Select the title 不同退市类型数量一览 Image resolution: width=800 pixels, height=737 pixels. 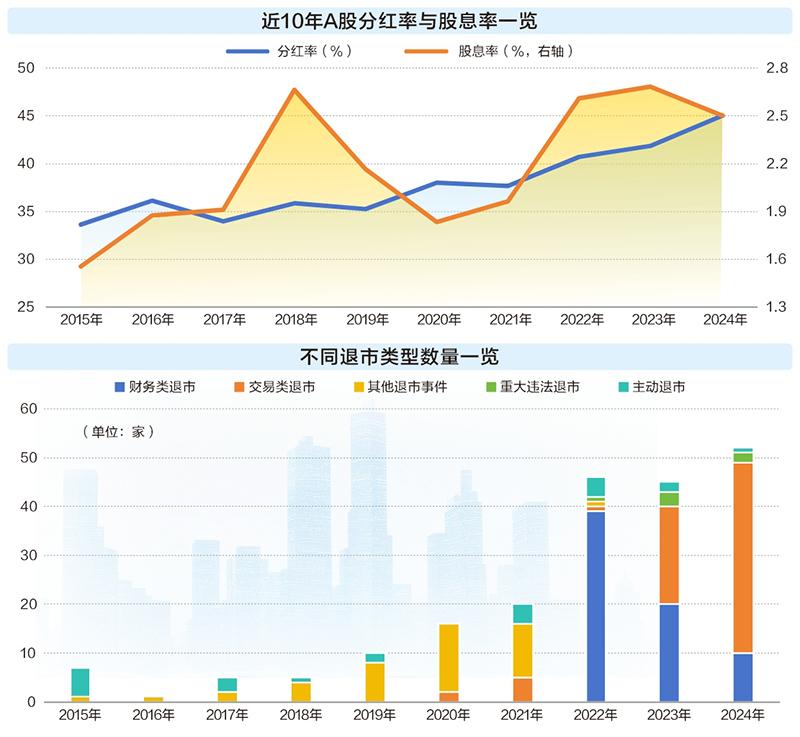399,356
